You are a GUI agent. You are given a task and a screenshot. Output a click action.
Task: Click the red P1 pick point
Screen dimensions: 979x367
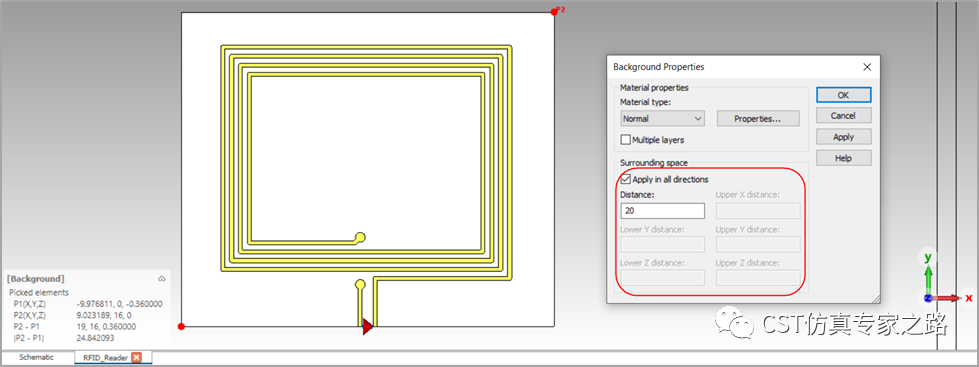tap(181, 326)
